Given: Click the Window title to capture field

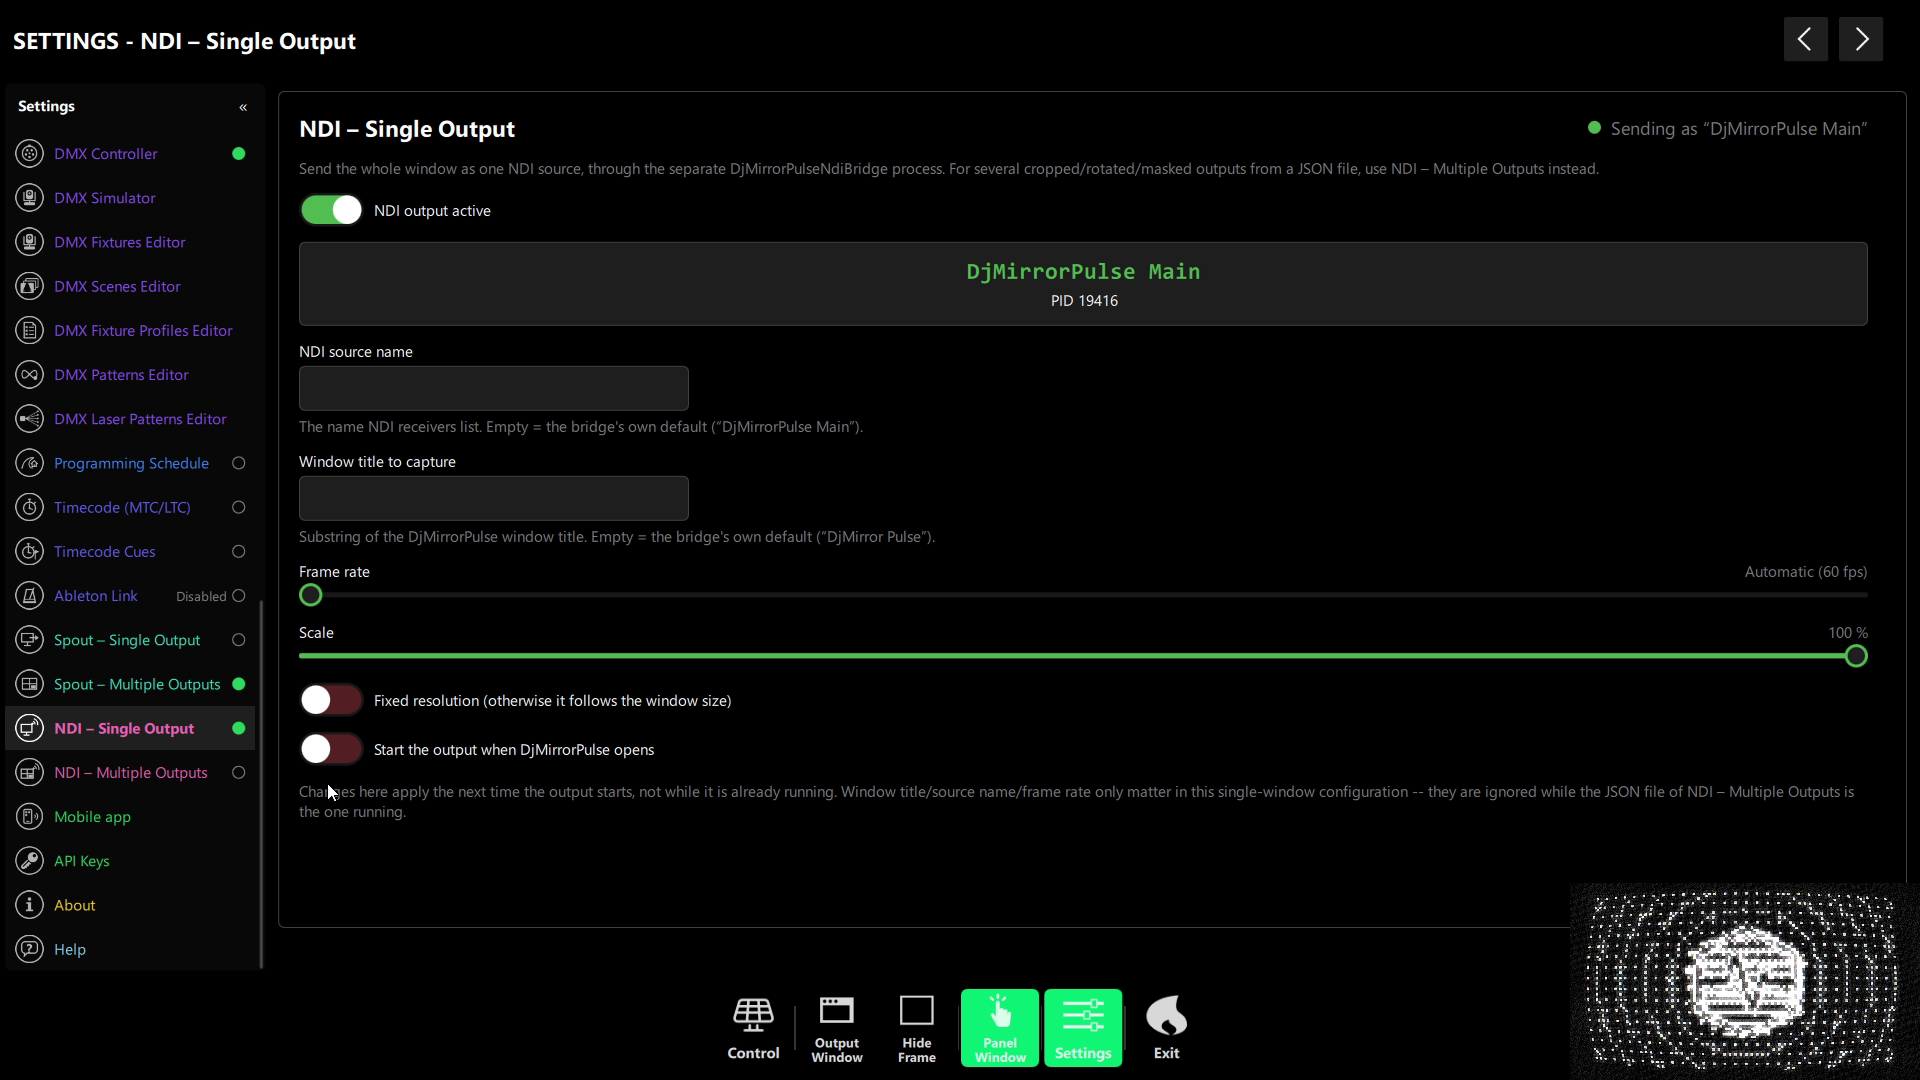Looking at the screenshot, I should [494, 498].
